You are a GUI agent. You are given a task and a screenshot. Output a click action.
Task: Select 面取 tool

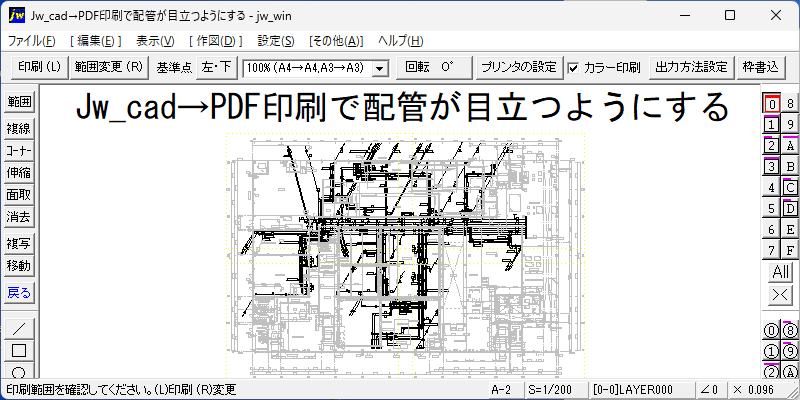[19, 195]
